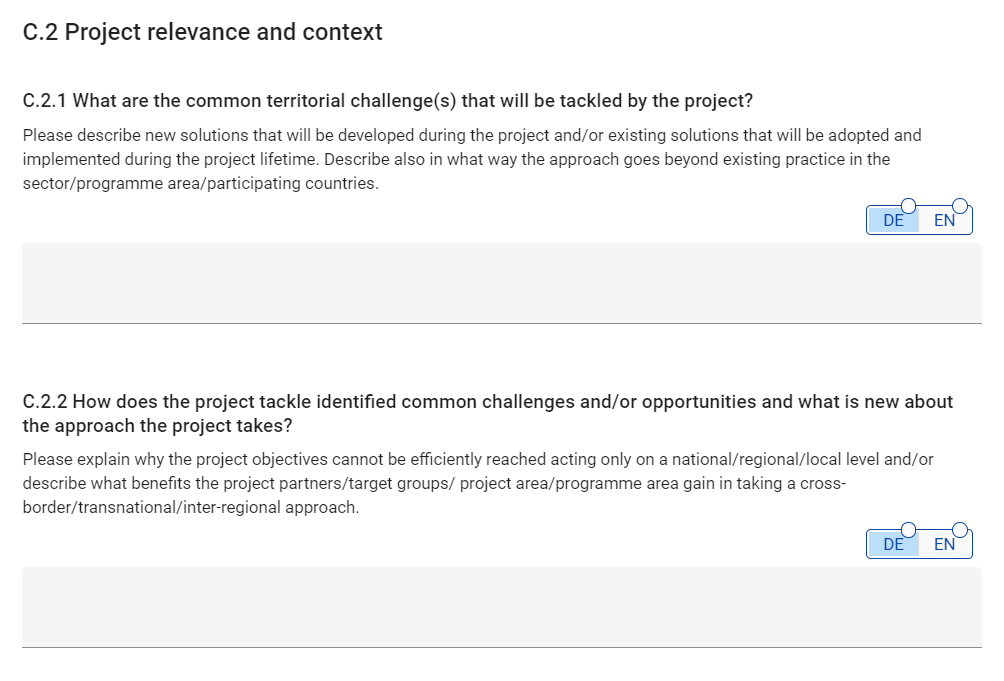The image size is (1004, 681).
Task: Switch C.2.1 field language to EN
Action: click(944, 221)
